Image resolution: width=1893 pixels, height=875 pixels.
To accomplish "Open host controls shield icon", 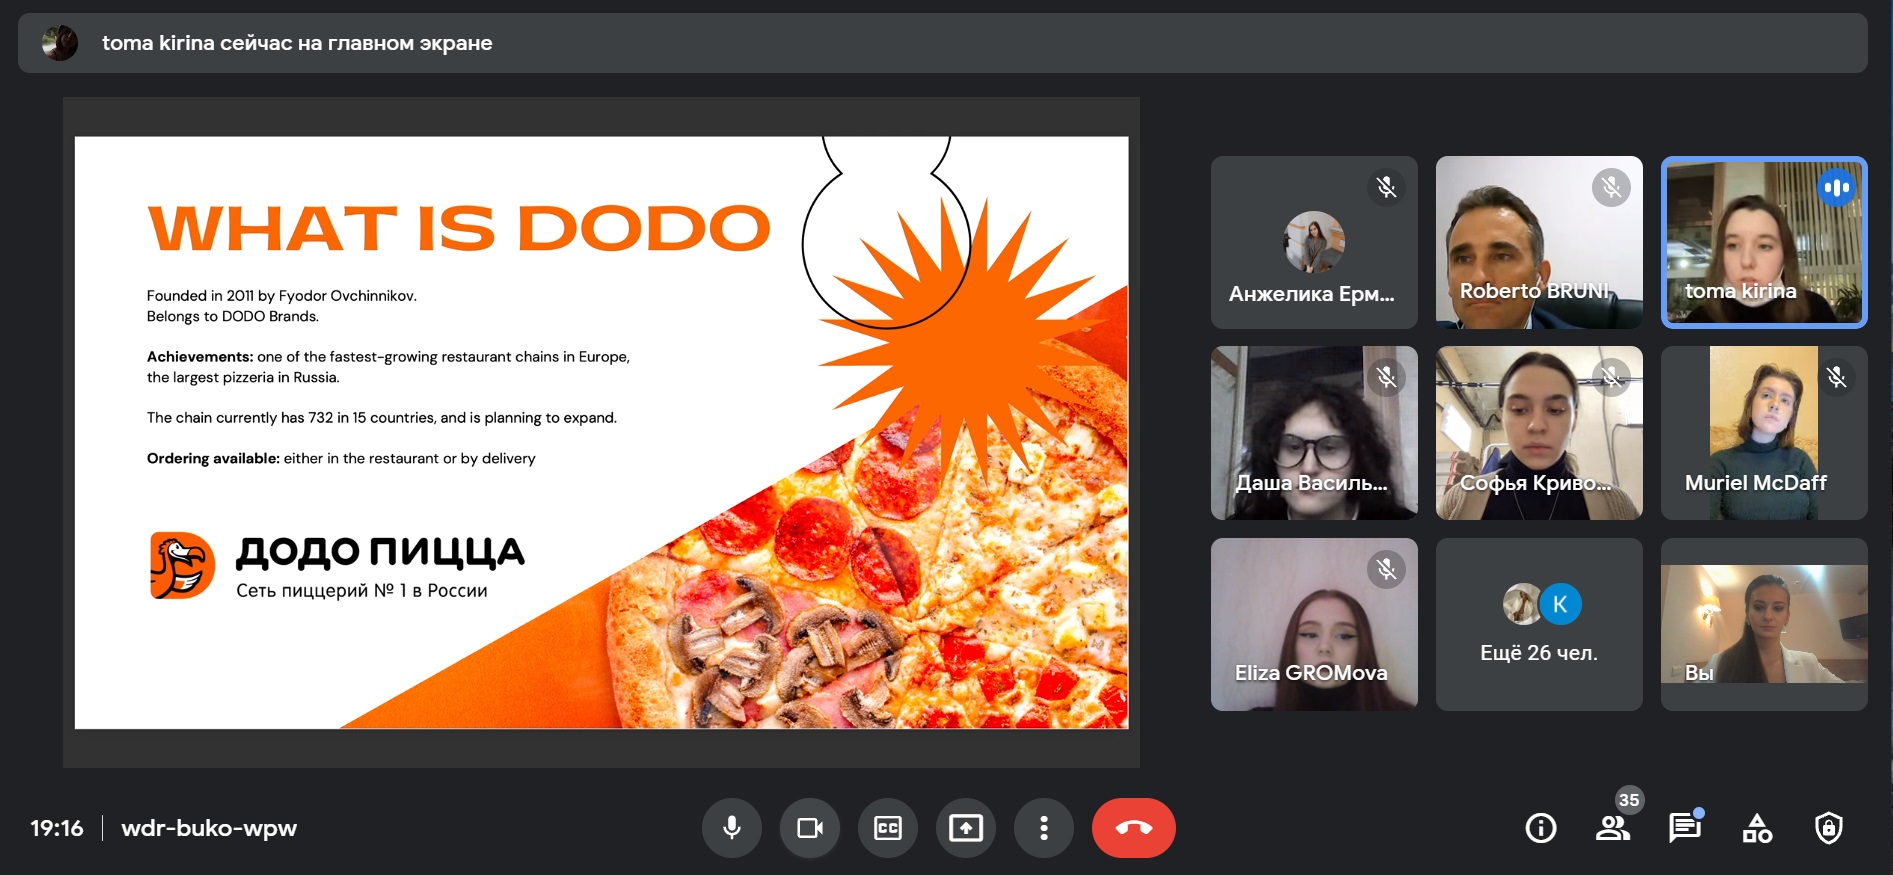I will click(x=1829, y=828).
